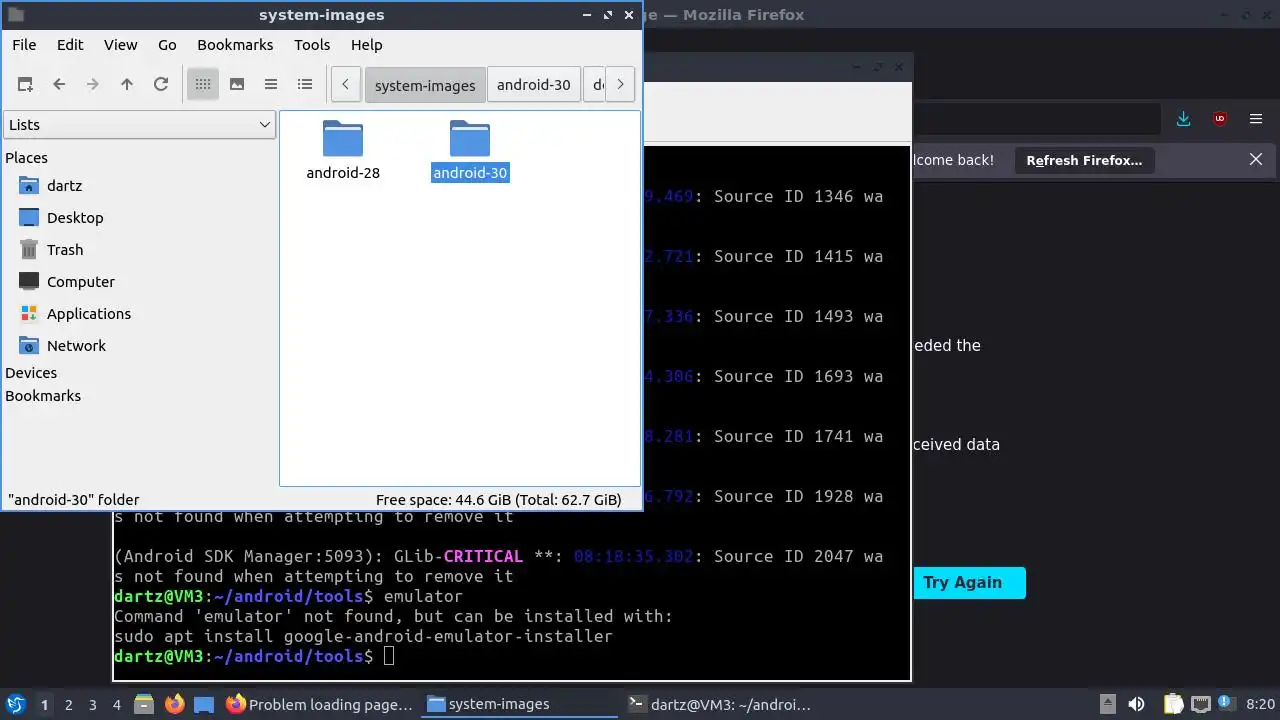The width and height of the screenshot is (1280, 720).
Task: Select the Bookmarks section in sidebar
Action: pyautogui.click(x=43, y=396)
